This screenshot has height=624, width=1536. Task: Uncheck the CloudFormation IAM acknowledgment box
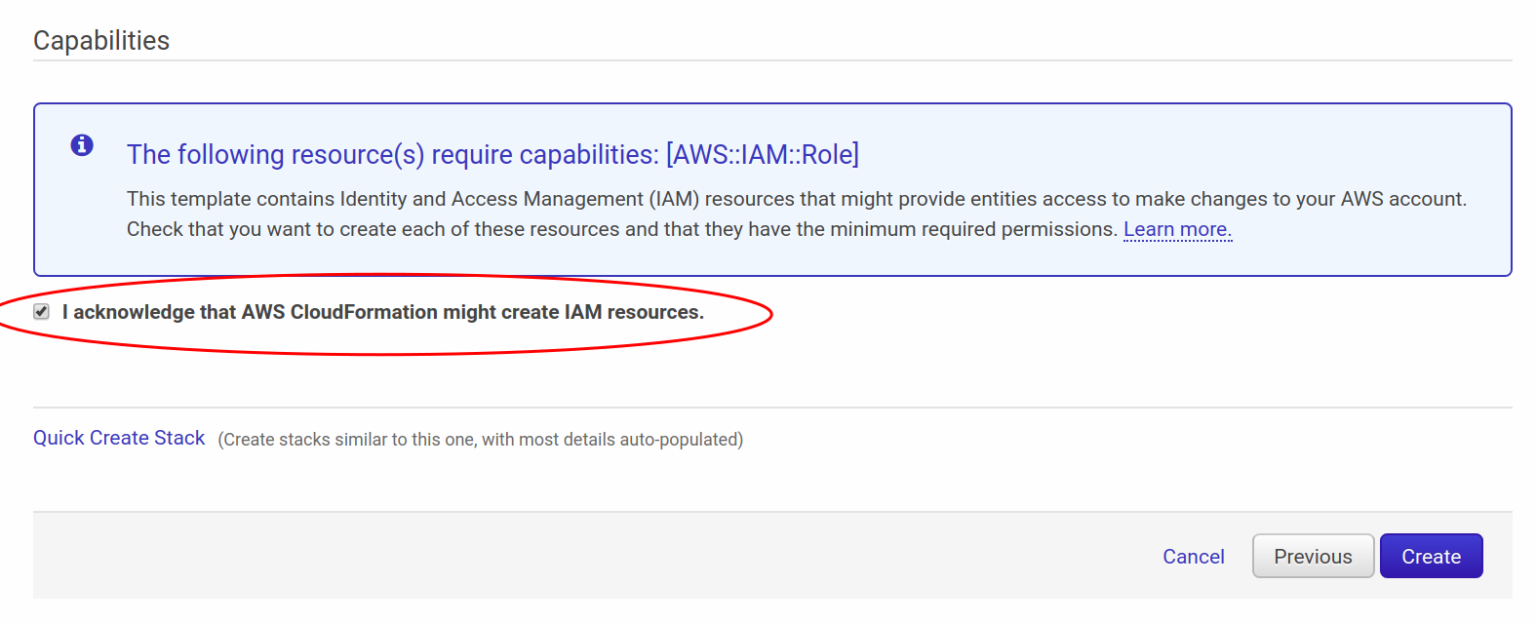40,311
